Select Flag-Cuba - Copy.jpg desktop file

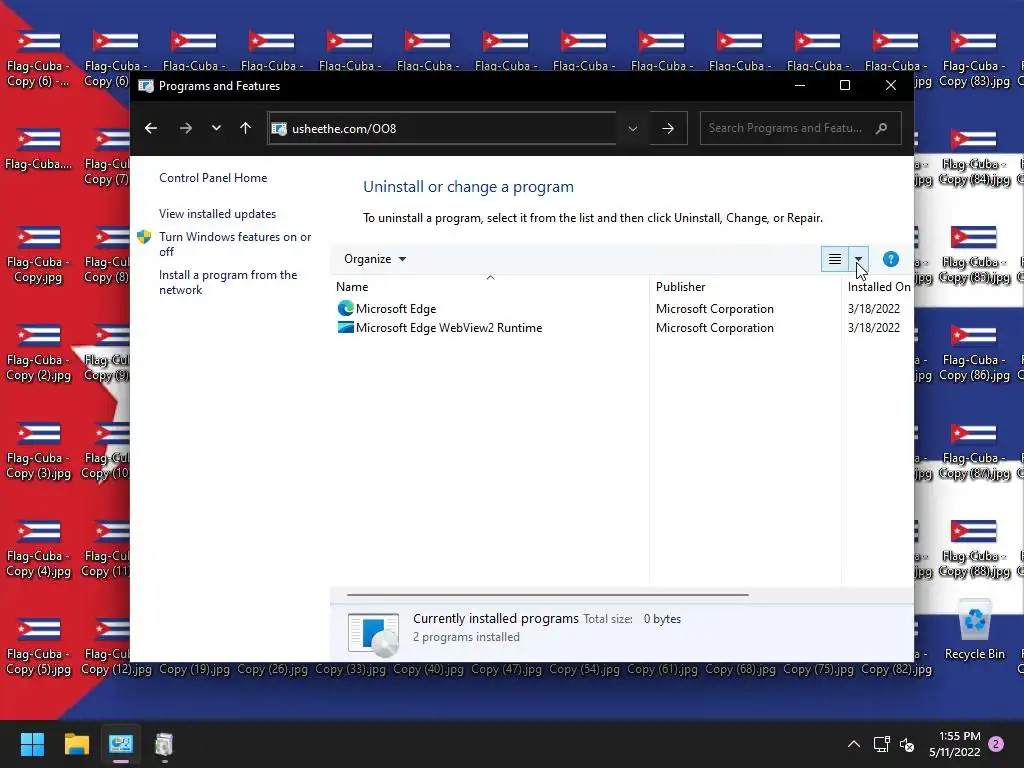tap(39, 255)
